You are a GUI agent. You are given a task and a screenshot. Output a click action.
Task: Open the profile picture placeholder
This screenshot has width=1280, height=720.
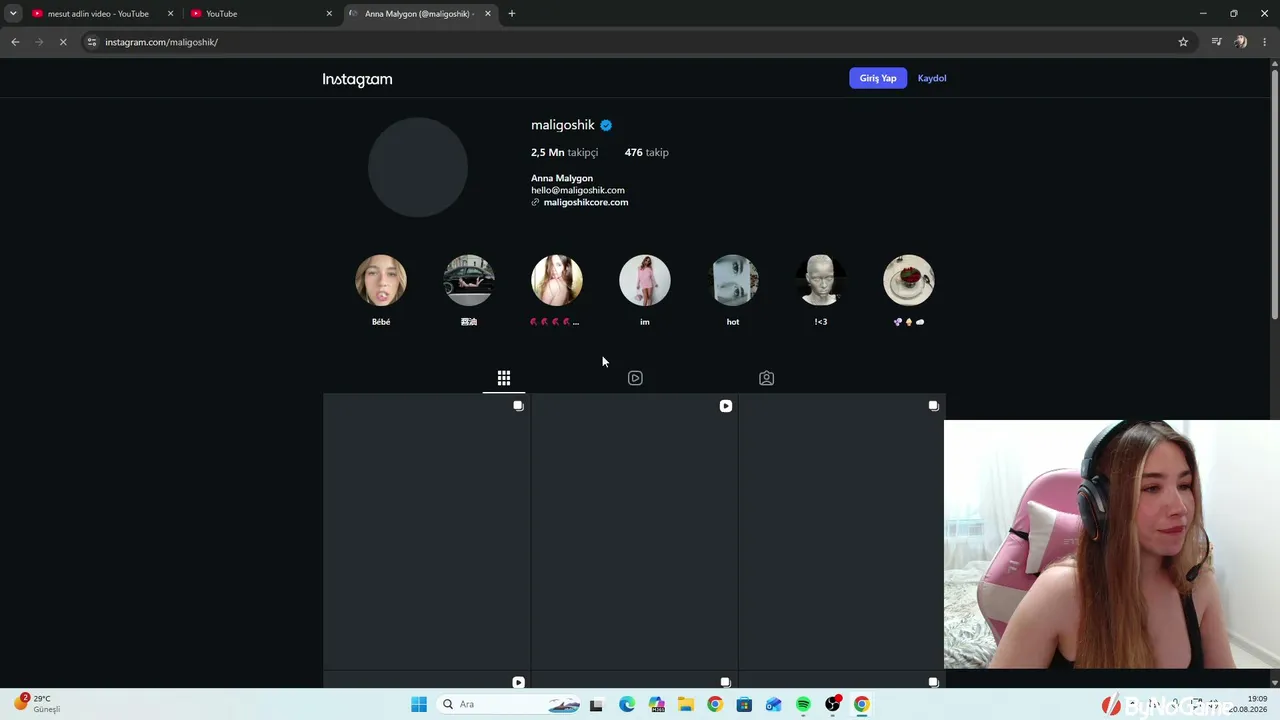coord(418,167)
